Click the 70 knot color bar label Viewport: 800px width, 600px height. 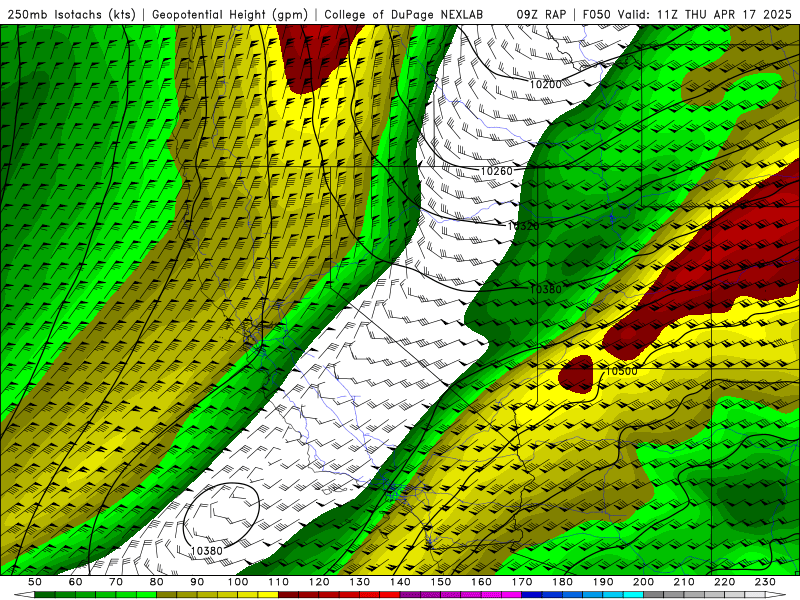coord(116,582)
